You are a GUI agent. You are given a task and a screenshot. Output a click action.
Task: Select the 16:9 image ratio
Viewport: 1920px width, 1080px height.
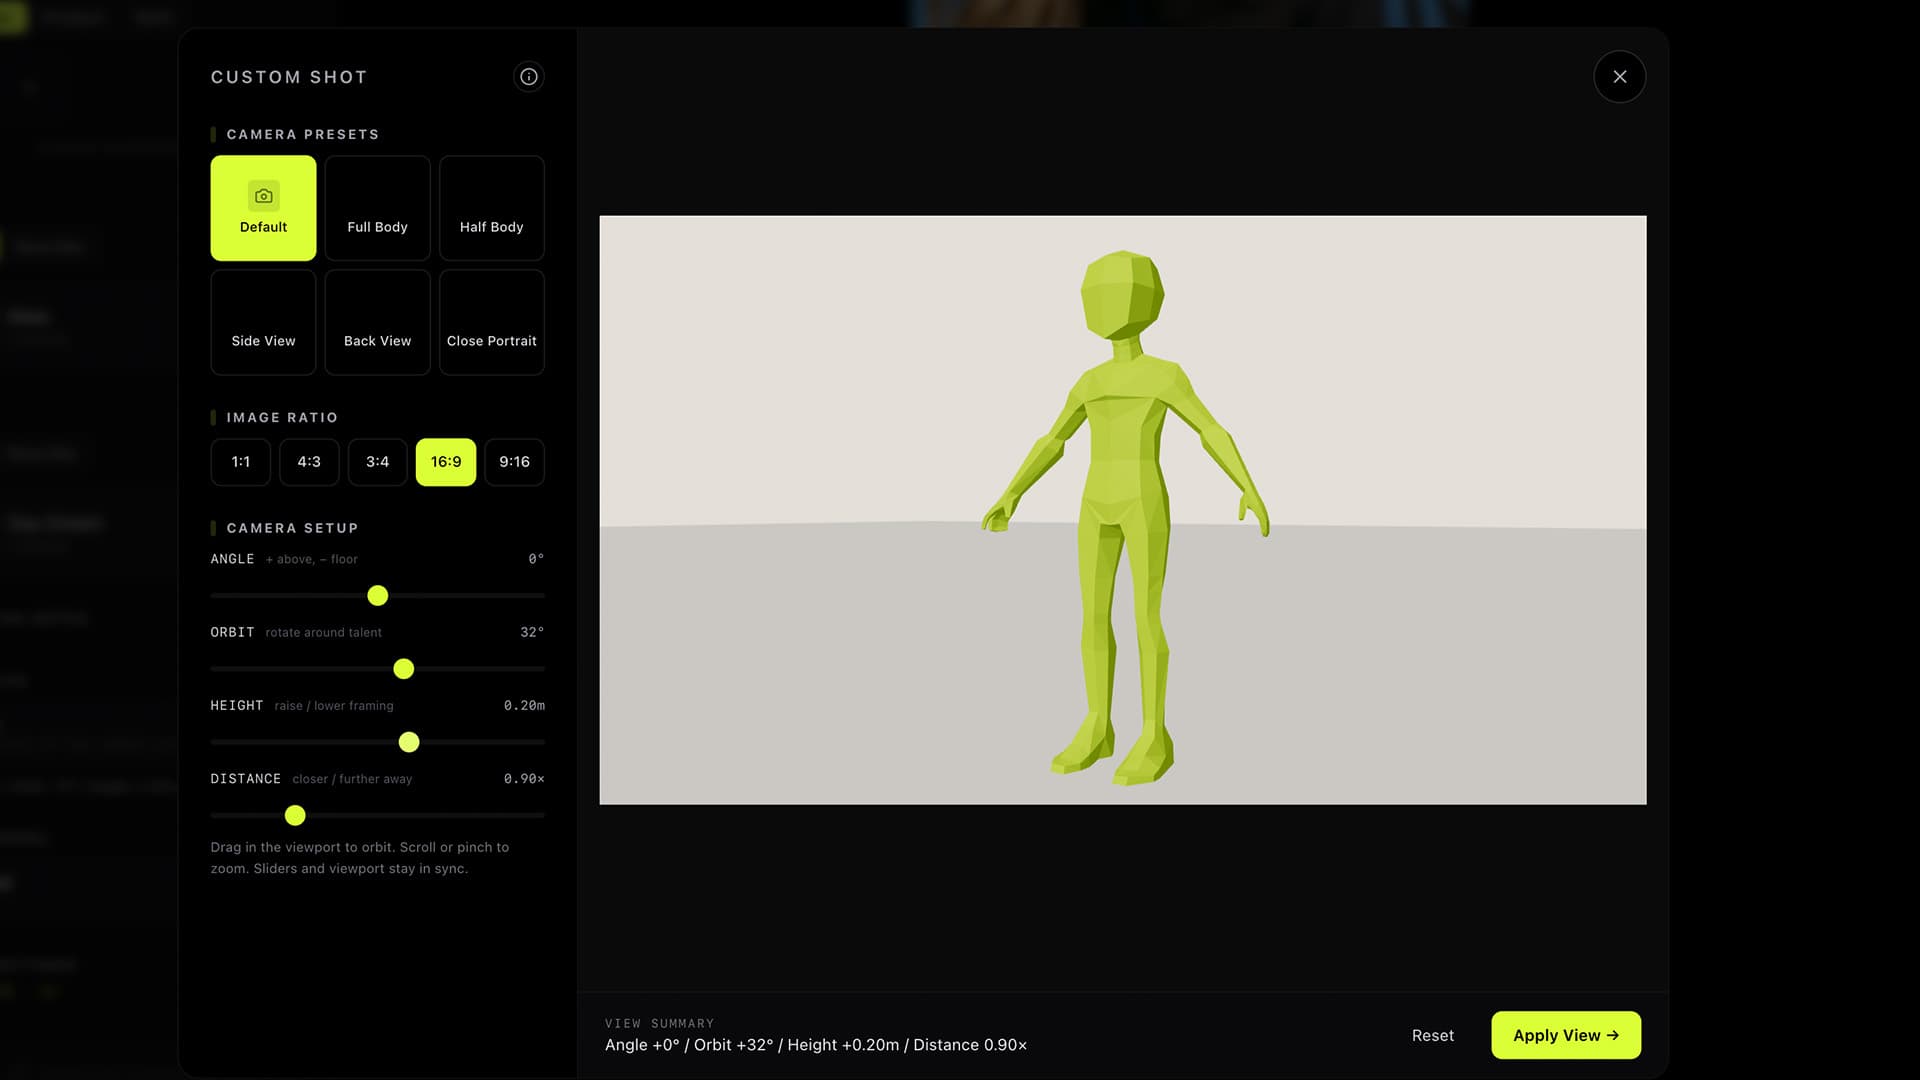(446, 462)
